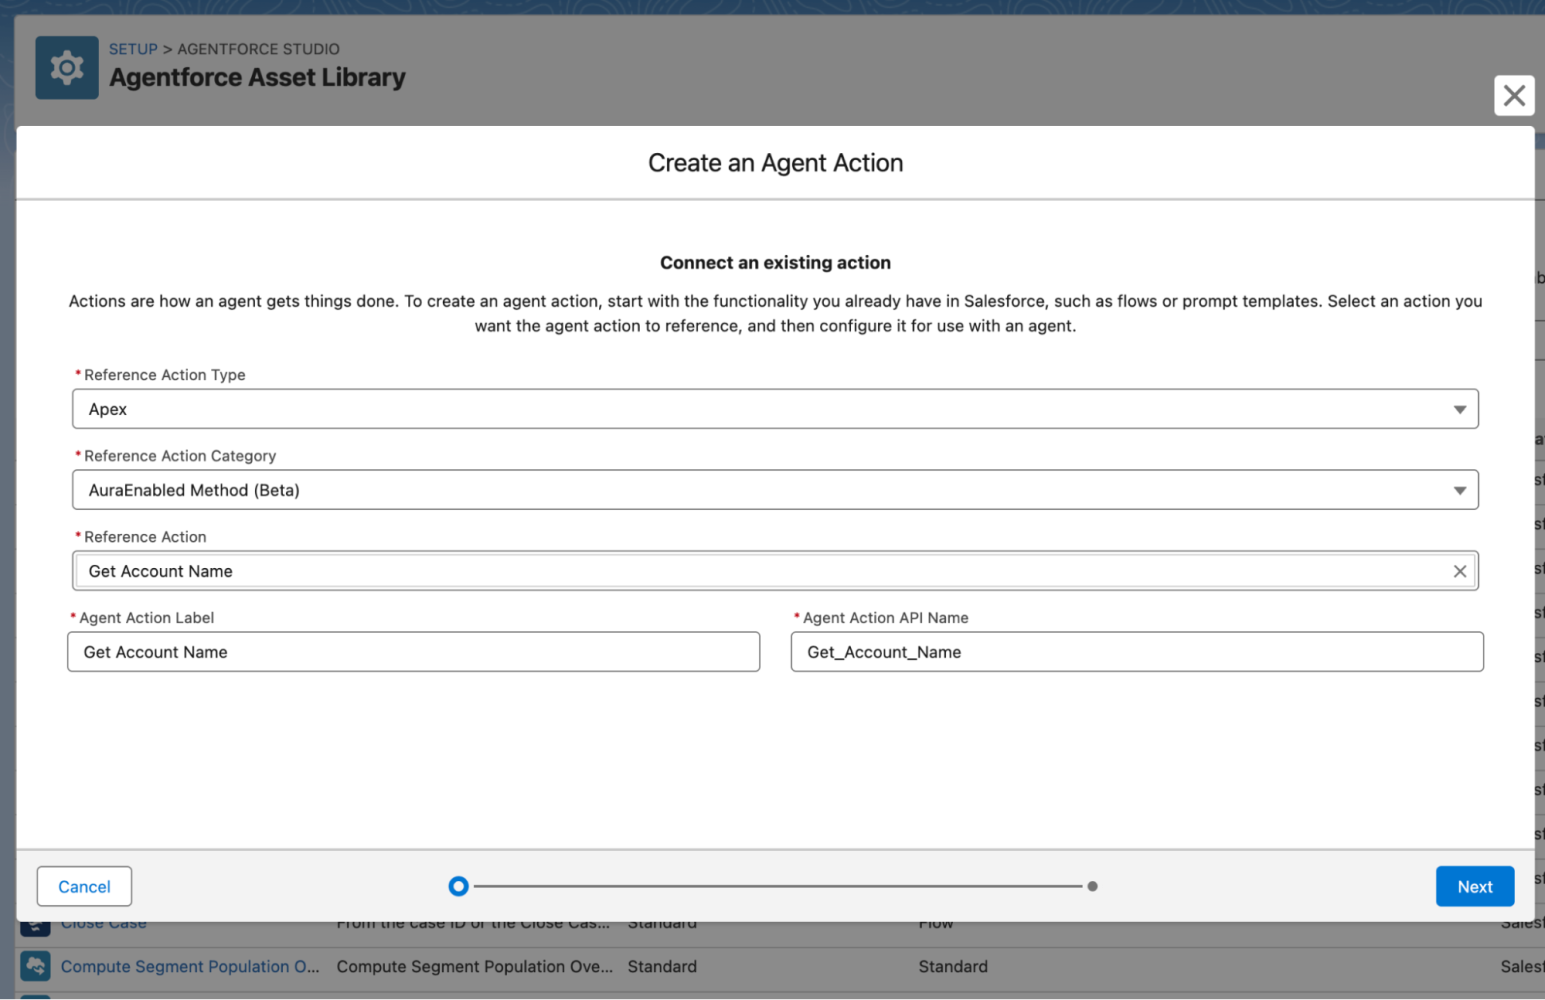Edit the Agent Action API Name field
This screenshot has width=1545, height=1000.
click(x=1137, y=652)
